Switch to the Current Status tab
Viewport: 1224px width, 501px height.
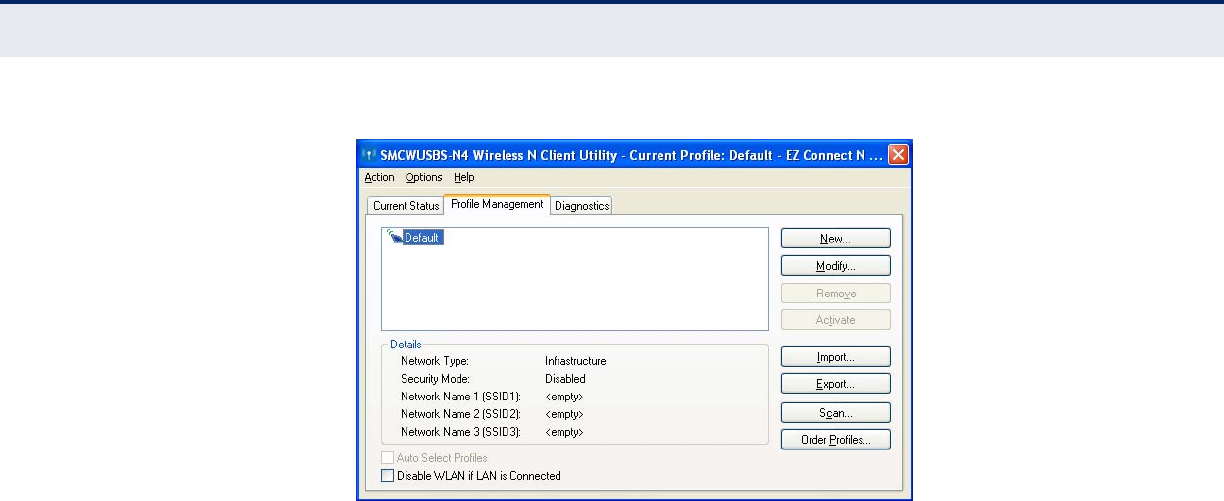click(x=406, y=206)
